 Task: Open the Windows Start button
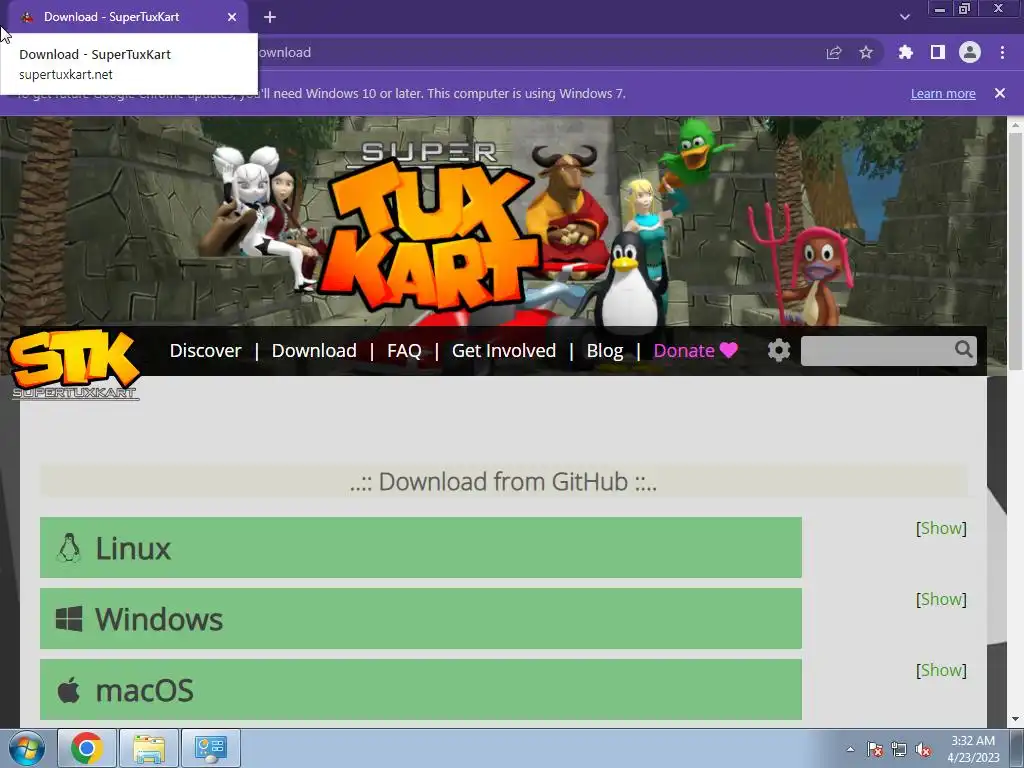[27, 748]
